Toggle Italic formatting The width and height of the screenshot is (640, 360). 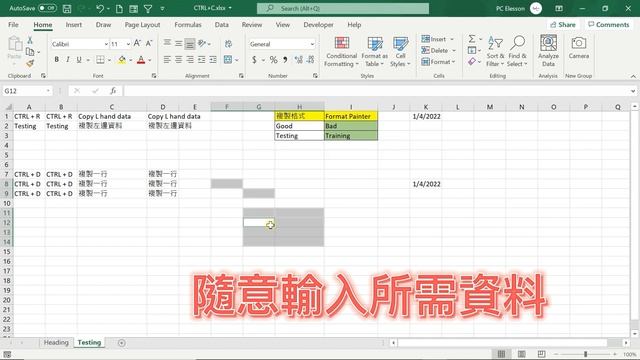coord(68,60)
